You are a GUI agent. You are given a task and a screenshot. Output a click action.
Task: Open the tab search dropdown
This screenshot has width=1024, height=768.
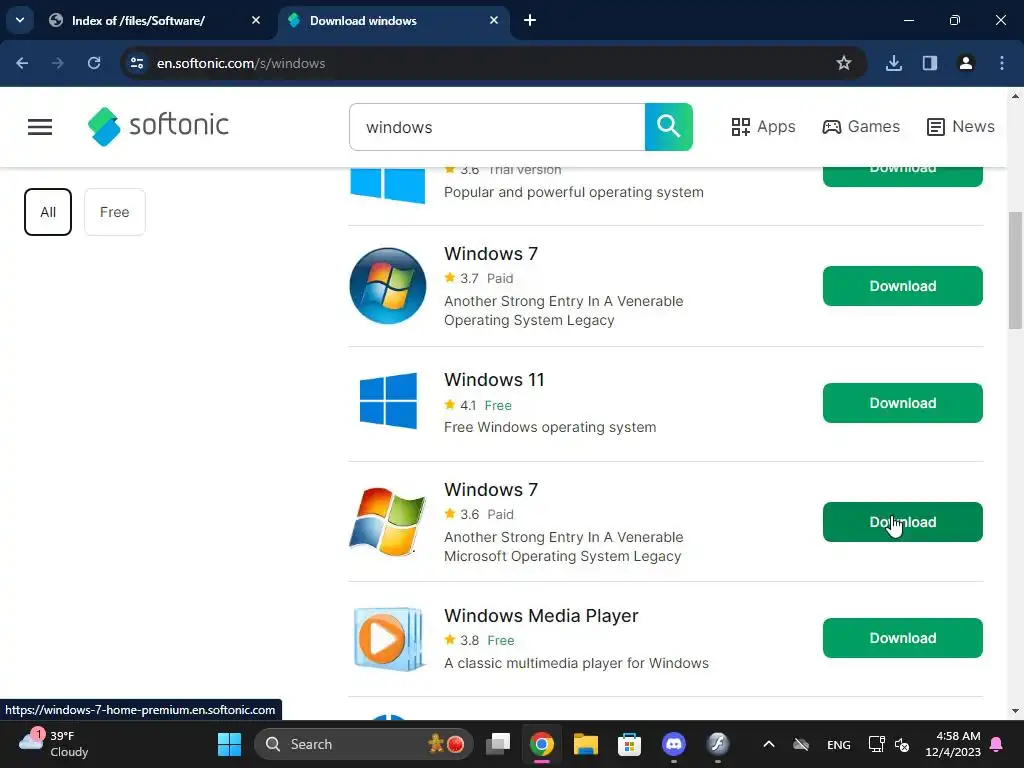coord(20,20)
